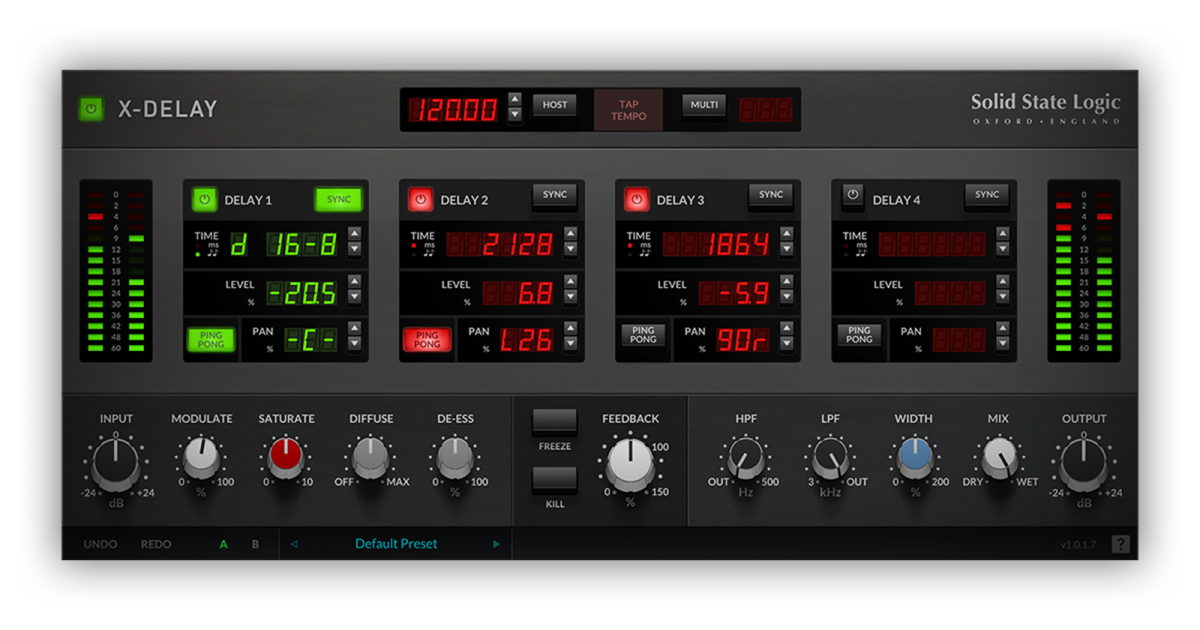Decrease Delay 1 time with down arrow
Viewport: 1200px width, 630px height.
click(354, 249)
